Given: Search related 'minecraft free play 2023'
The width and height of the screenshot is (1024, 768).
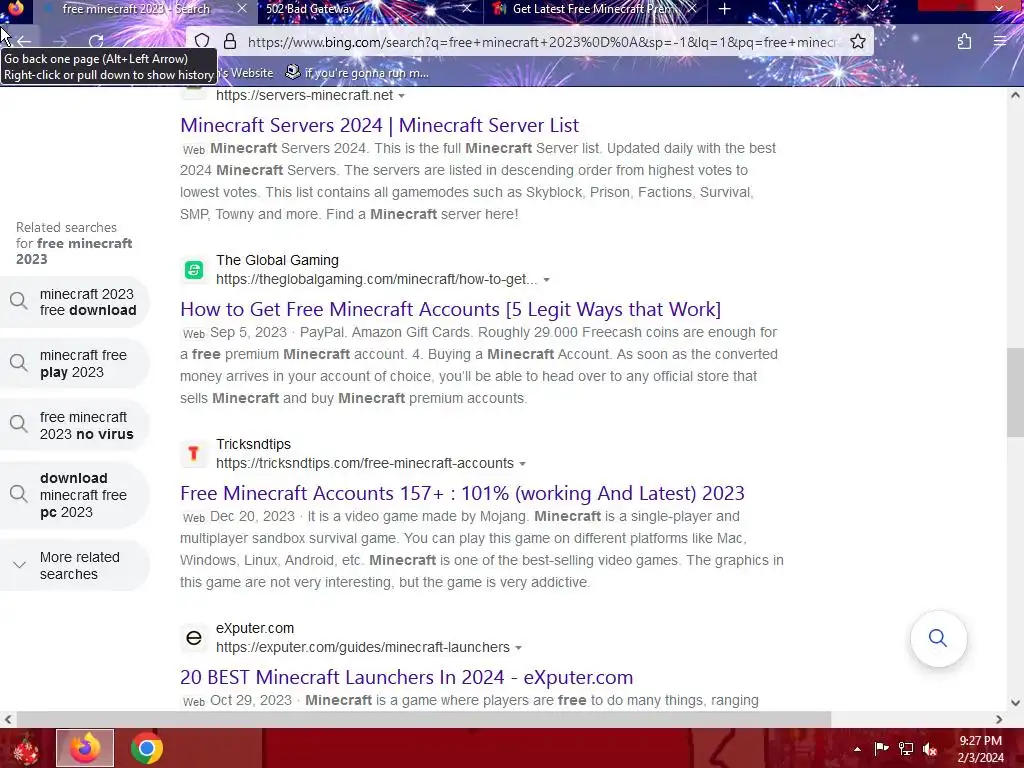Looking at the screenshot, I should click(74, 364).
